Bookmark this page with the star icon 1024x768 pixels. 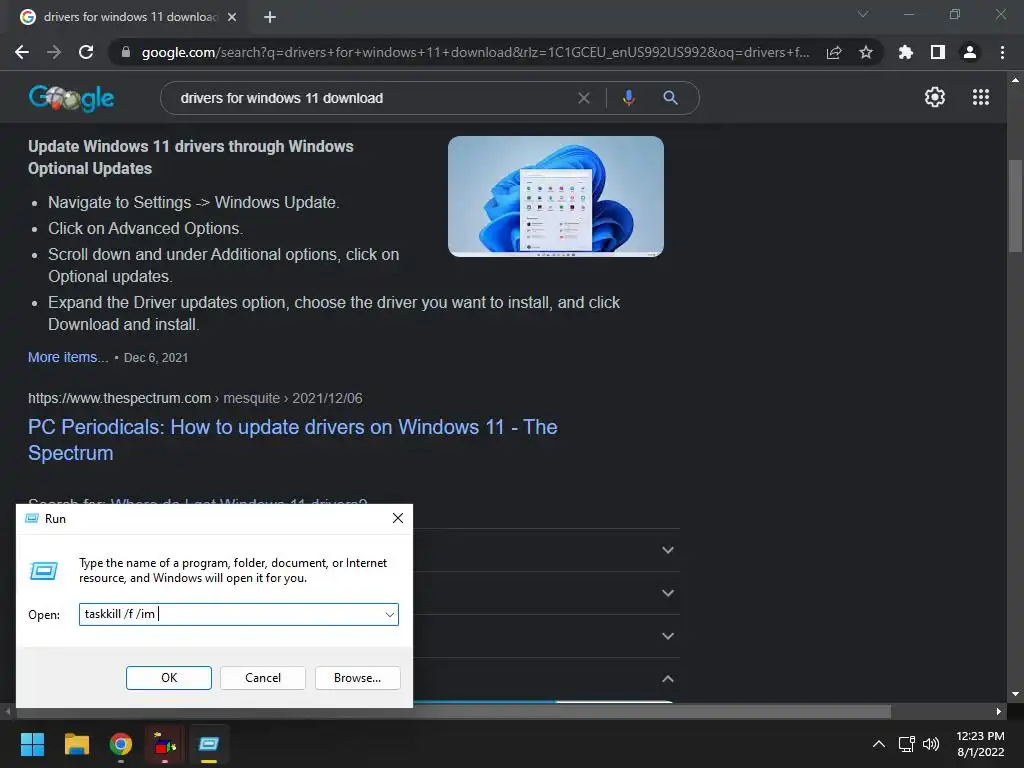(866, 52)
